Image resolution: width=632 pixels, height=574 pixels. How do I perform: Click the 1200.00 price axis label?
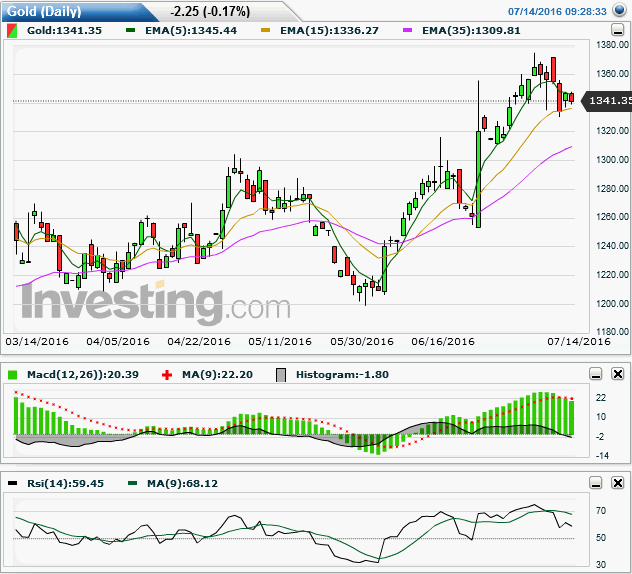click(612, 303)
